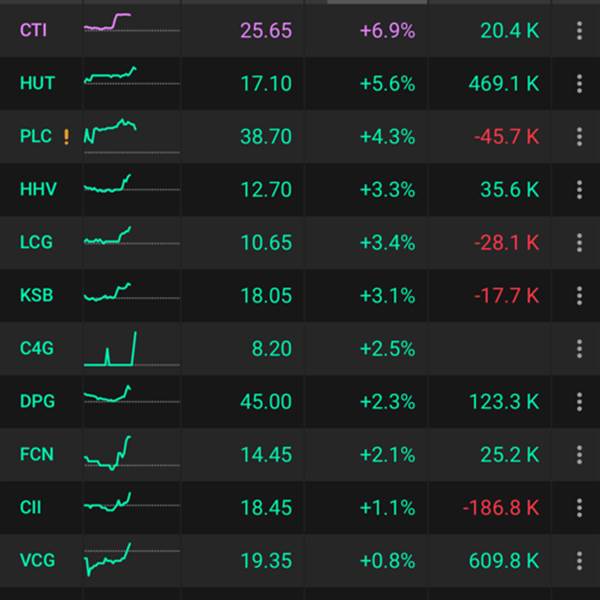Viewport: 600px width, 600px height.
Task: Open the three-dot menu for PLC
Action: coord(579,137)
